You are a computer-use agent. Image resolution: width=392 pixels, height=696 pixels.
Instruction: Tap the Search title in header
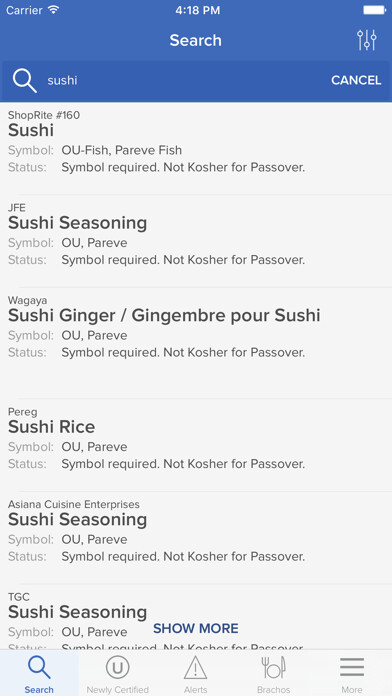tap(195, 40)
